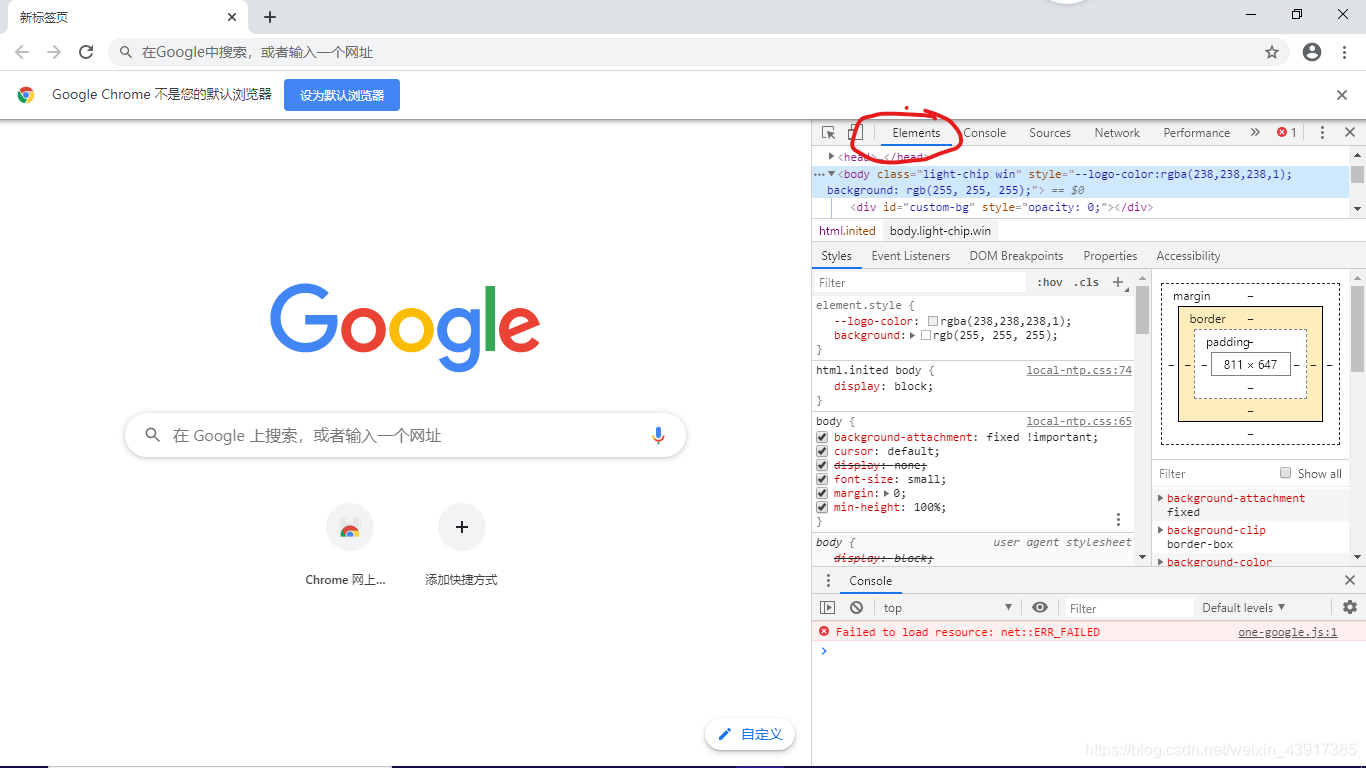Expand computed background-color property

click(1161, 562)
